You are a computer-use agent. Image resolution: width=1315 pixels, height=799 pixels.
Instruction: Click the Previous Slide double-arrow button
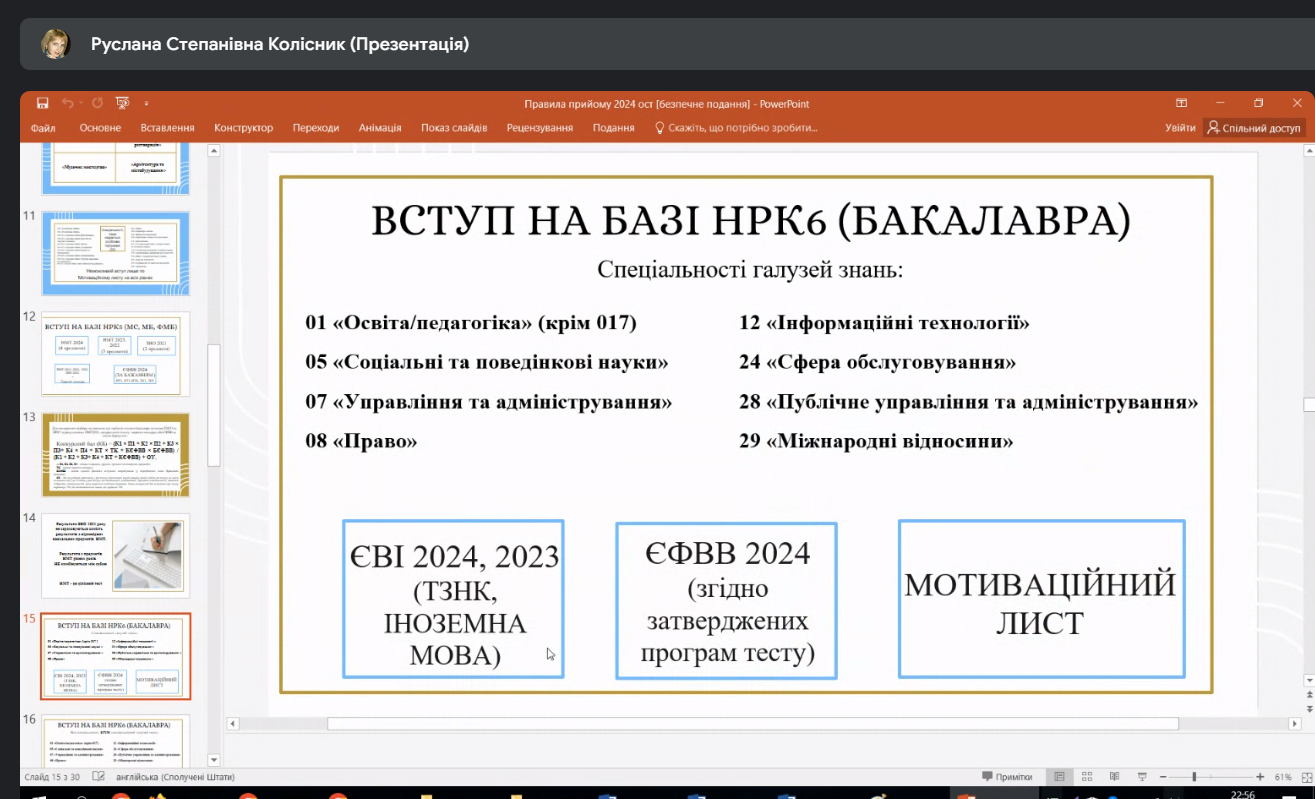point(1309,696)
